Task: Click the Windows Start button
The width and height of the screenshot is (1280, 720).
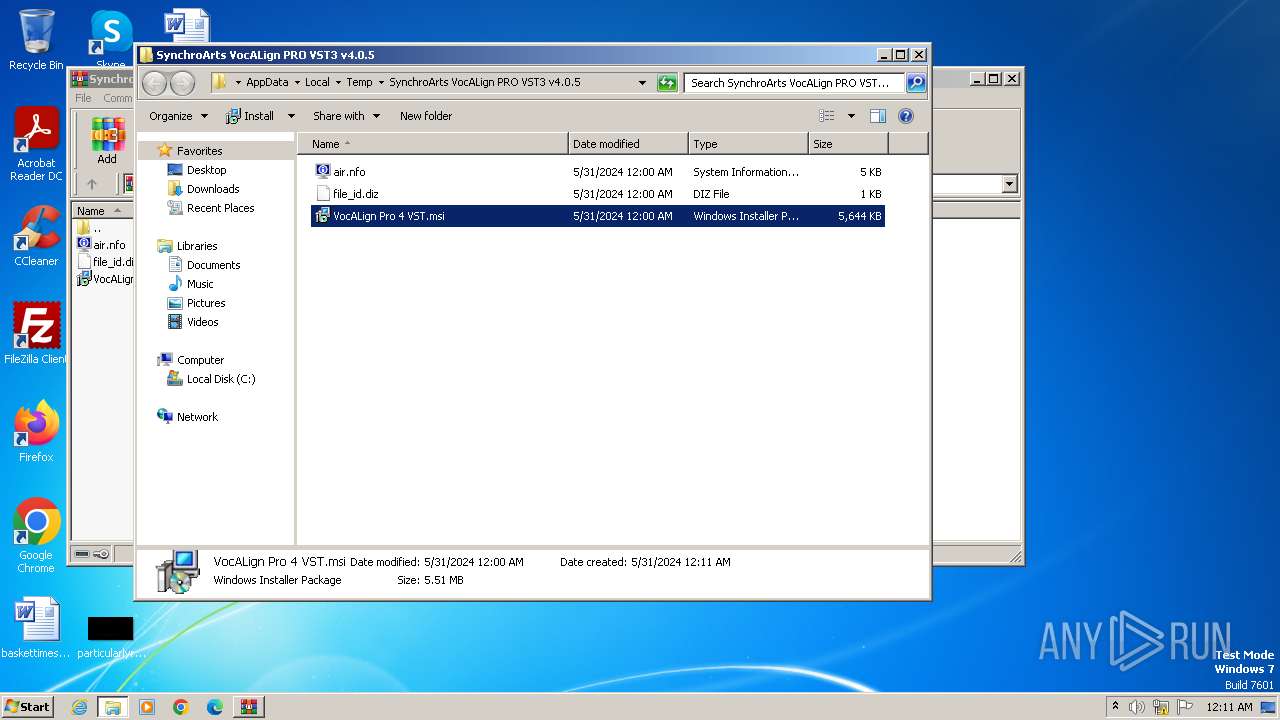Action: [x=28, y=706]
